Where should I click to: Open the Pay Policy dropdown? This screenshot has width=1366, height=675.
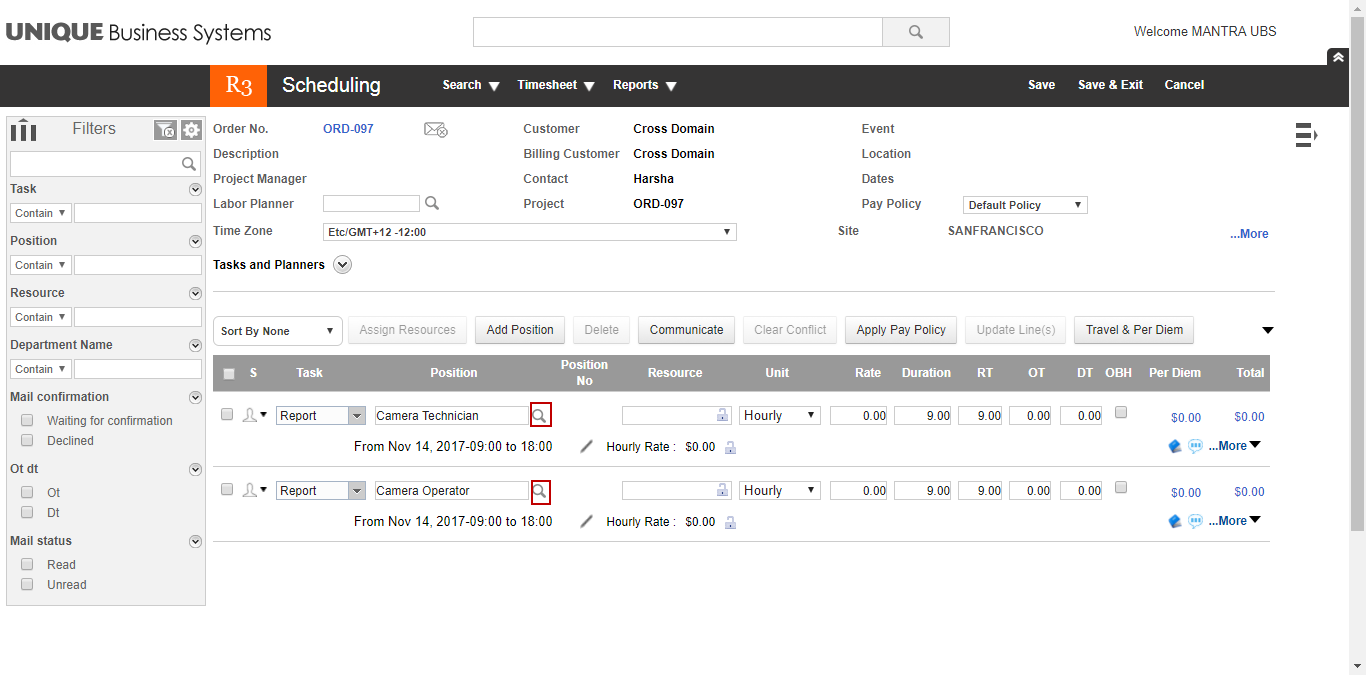tap(1024, 204)
